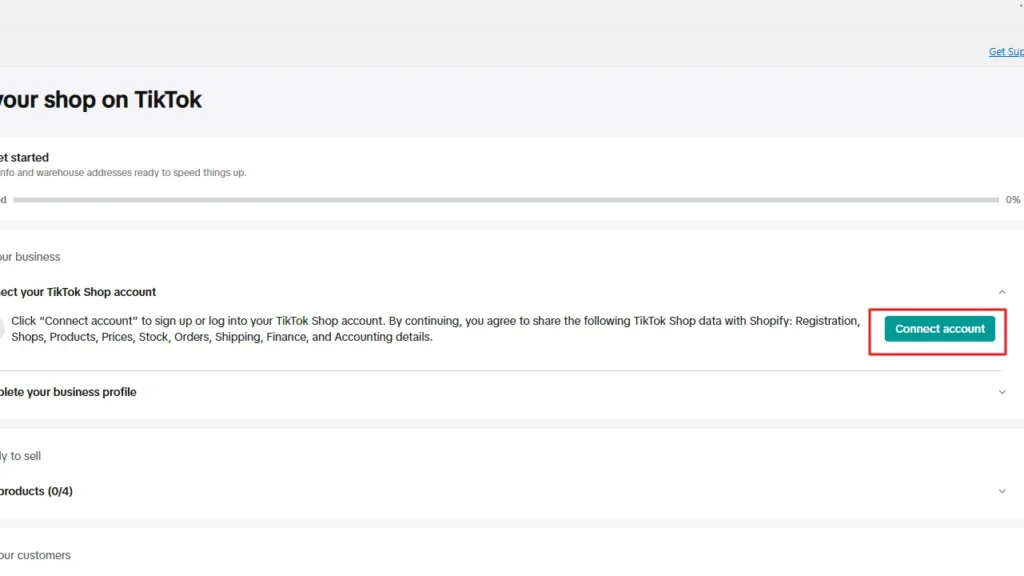1024x576 pixels.
Task: Expand the business profile section chevron
Action: coord(1002,392)
